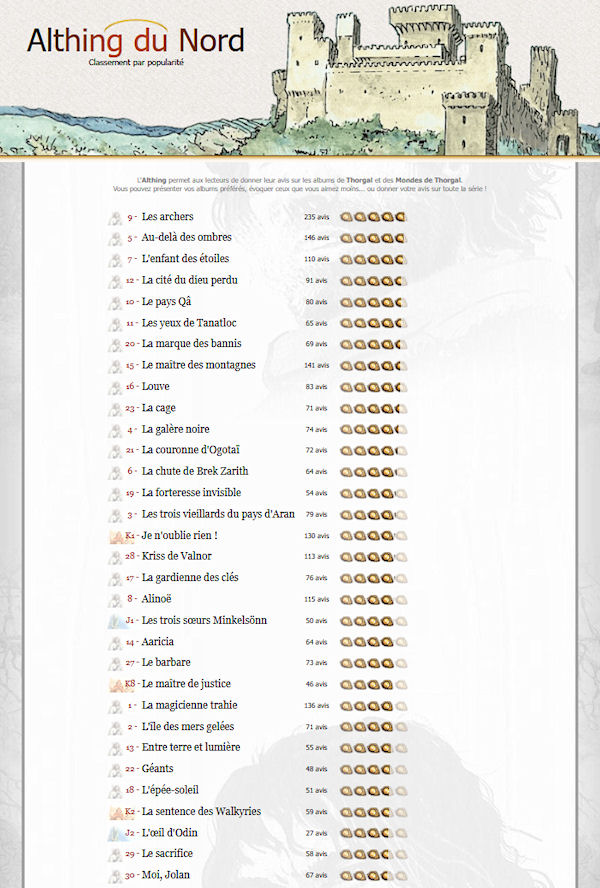Click the Althing du Nord logo
The image size is (600, 888).
click(x=135, y=42)
